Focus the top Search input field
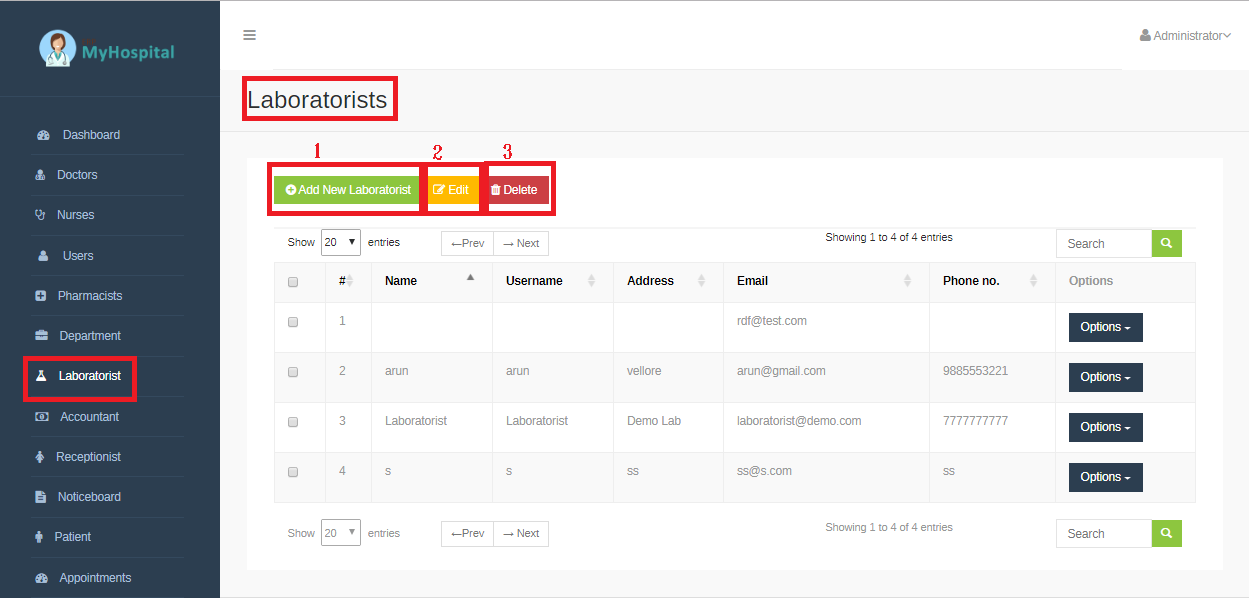The height and width of the screenshot is (598, 1249). point(1104,243)
